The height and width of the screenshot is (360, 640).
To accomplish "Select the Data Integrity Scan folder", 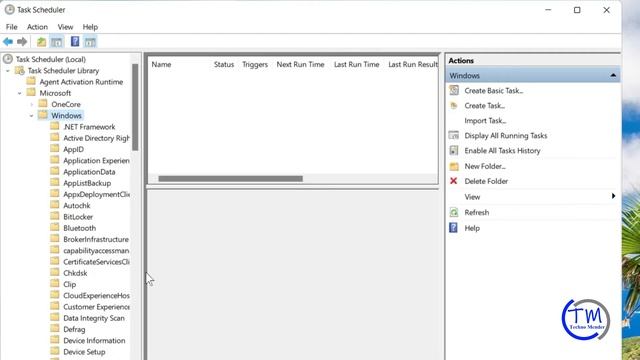I will (94, 318).
